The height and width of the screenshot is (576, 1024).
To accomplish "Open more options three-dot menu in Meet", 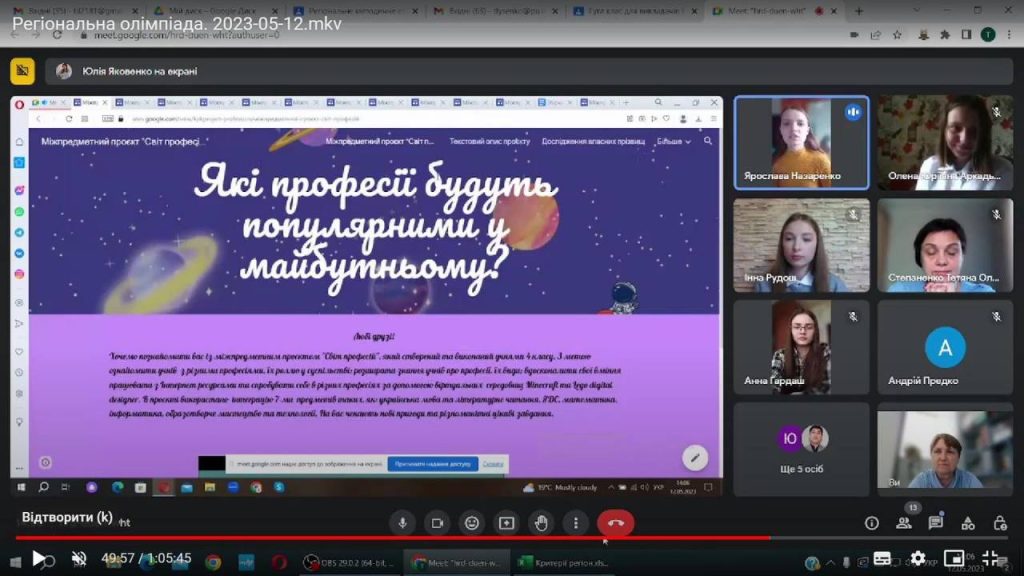I will 575,523.
